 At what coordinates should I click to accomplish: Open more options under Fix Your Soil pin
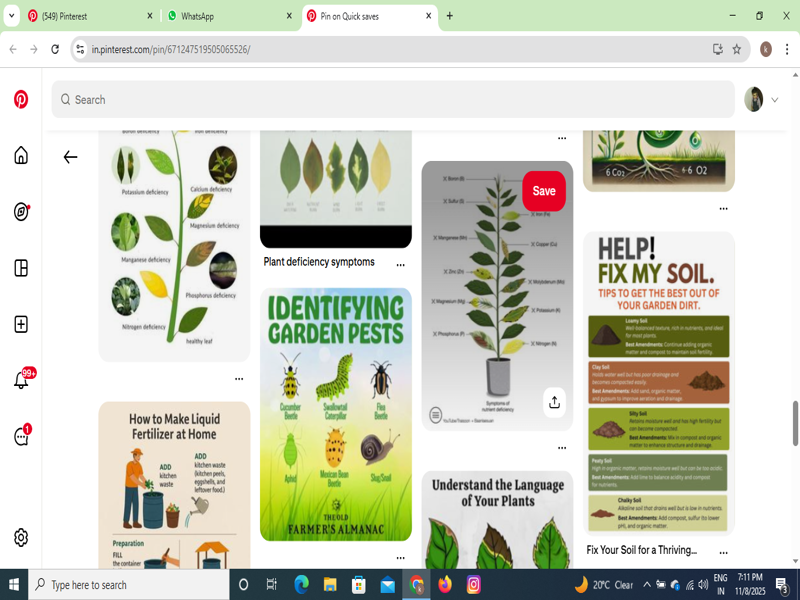point(723,552)
